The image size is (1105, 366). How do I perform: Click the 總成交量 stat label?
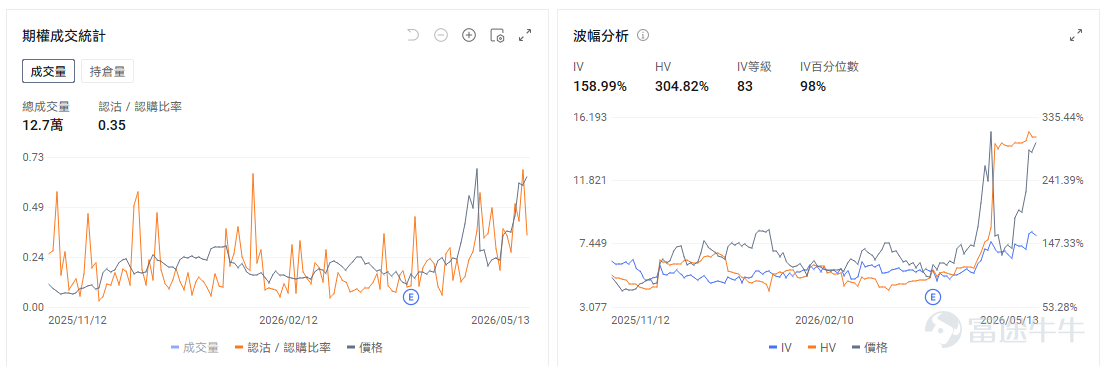[x=46, y=106]
